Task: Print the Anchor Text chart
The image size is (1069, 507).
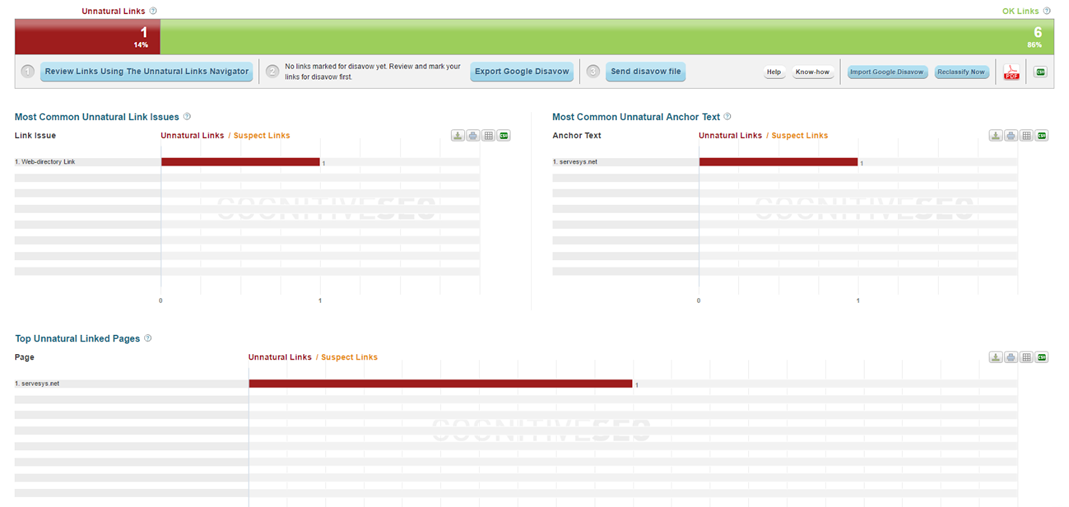Action: coord(1011,136)
